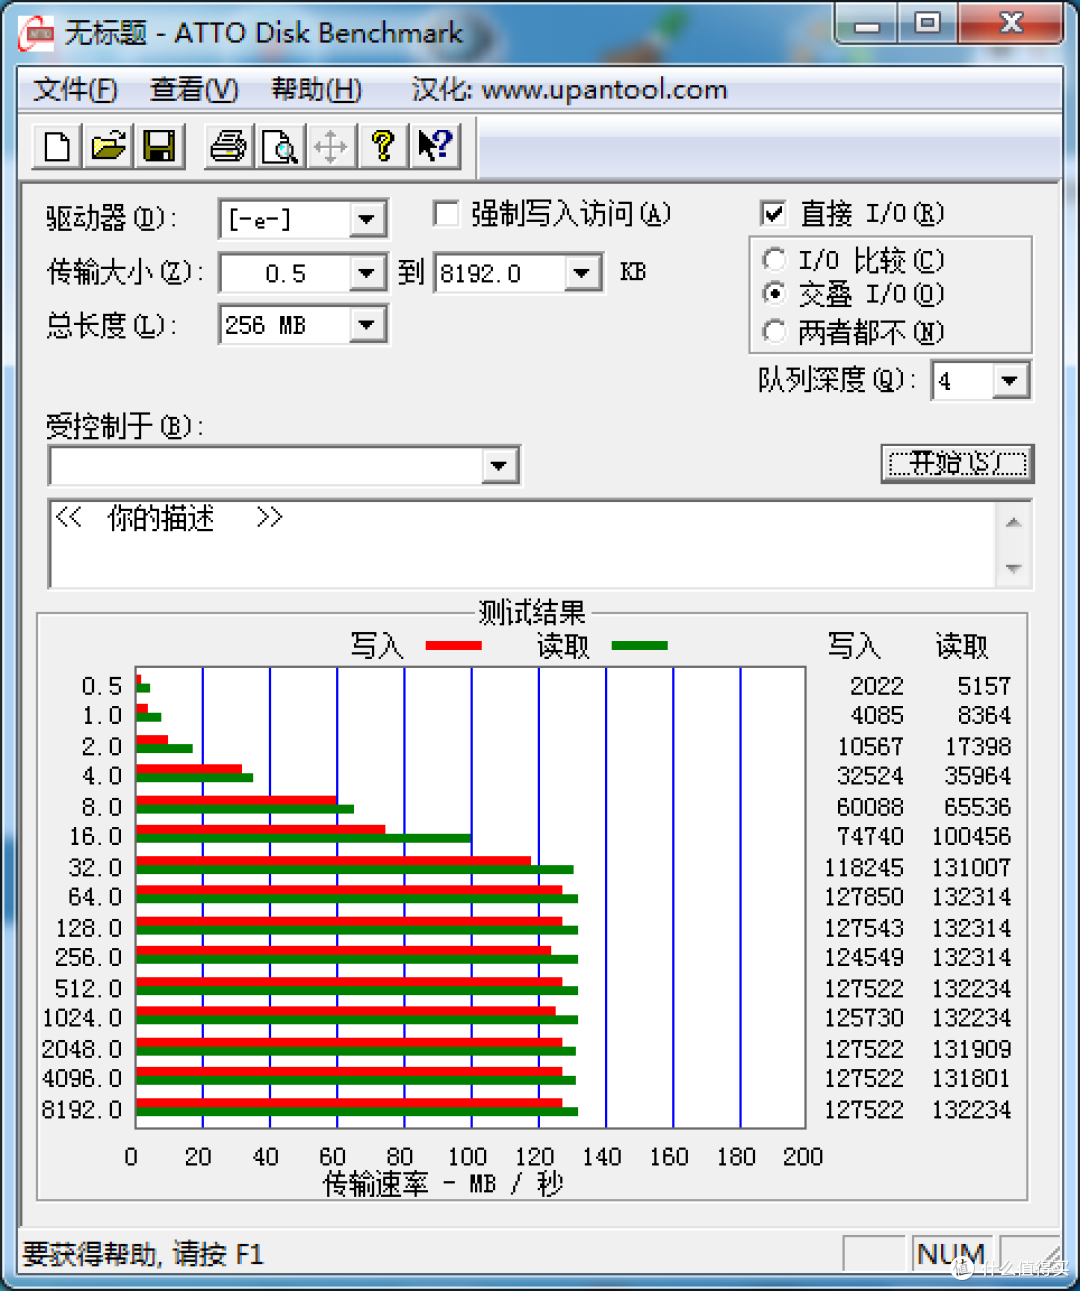Click the 1024.0 row write value 125730

(864, 1018)
